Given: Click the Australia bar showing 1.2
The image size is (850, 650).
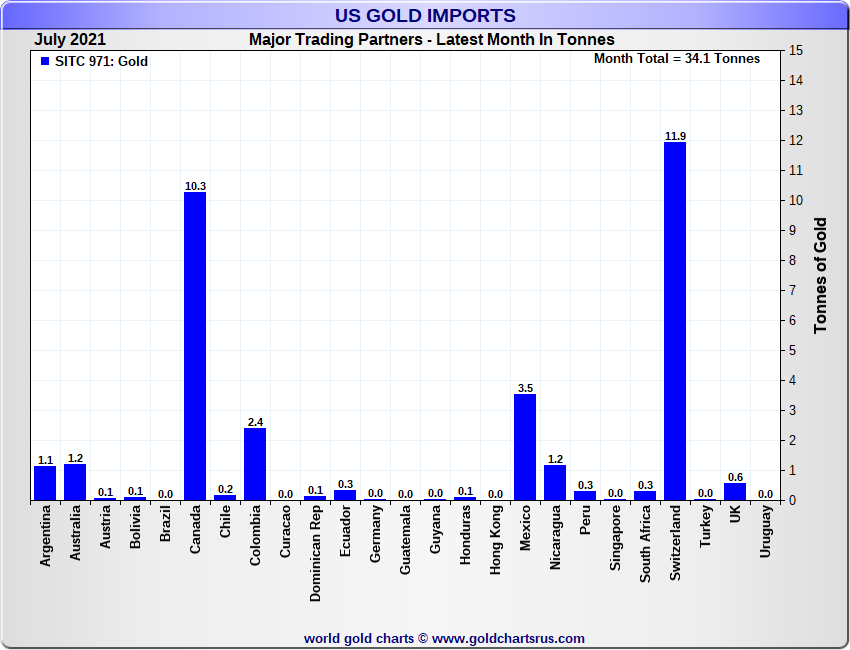Looking at the screenshot, I should point(75,482).
